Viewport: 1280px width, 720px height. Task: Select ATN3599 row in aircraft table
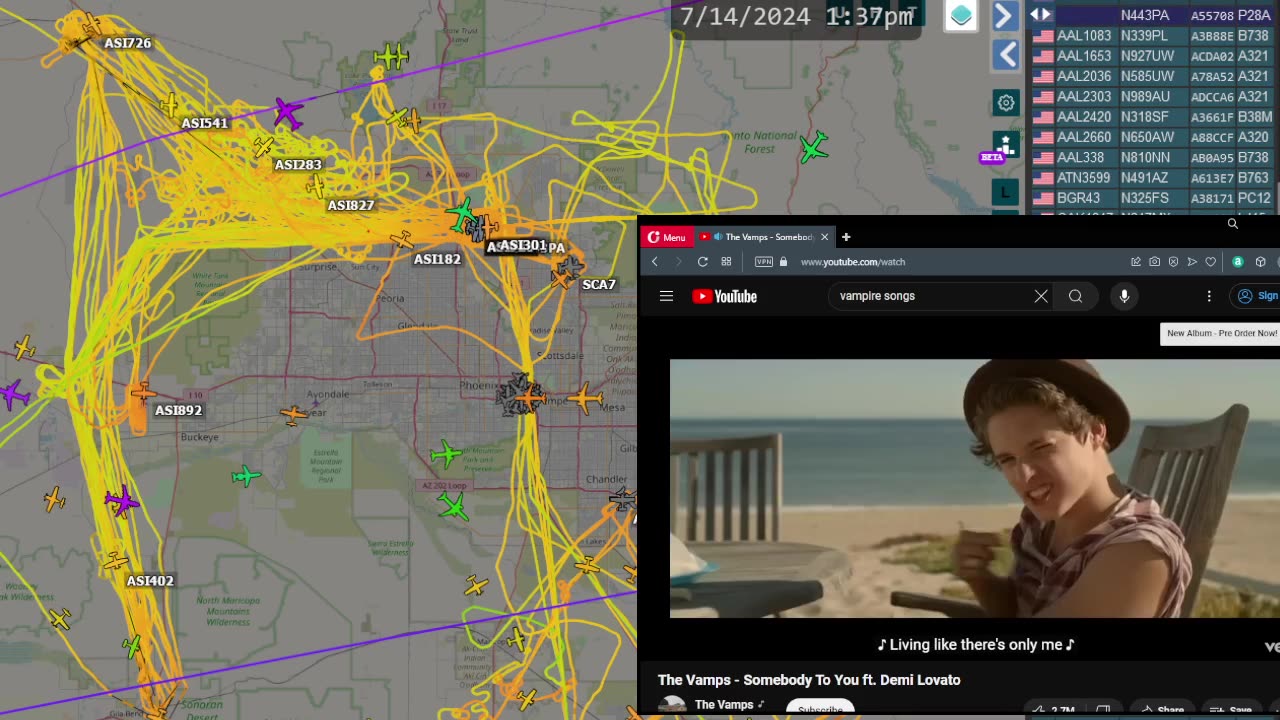pyautogui.click(x=1153, y=178)
